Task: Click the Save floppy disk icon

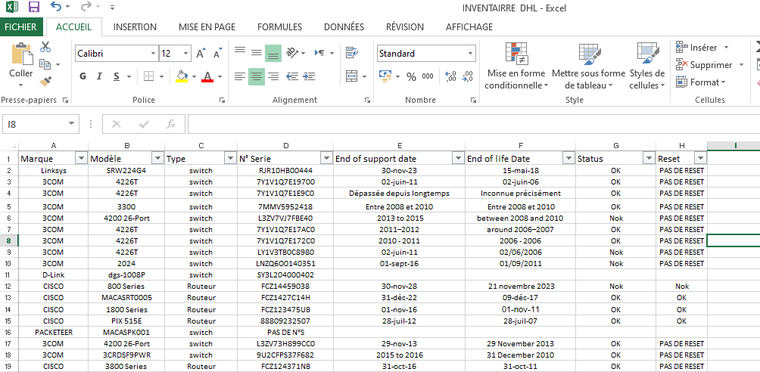Action: tap(34, 7)
